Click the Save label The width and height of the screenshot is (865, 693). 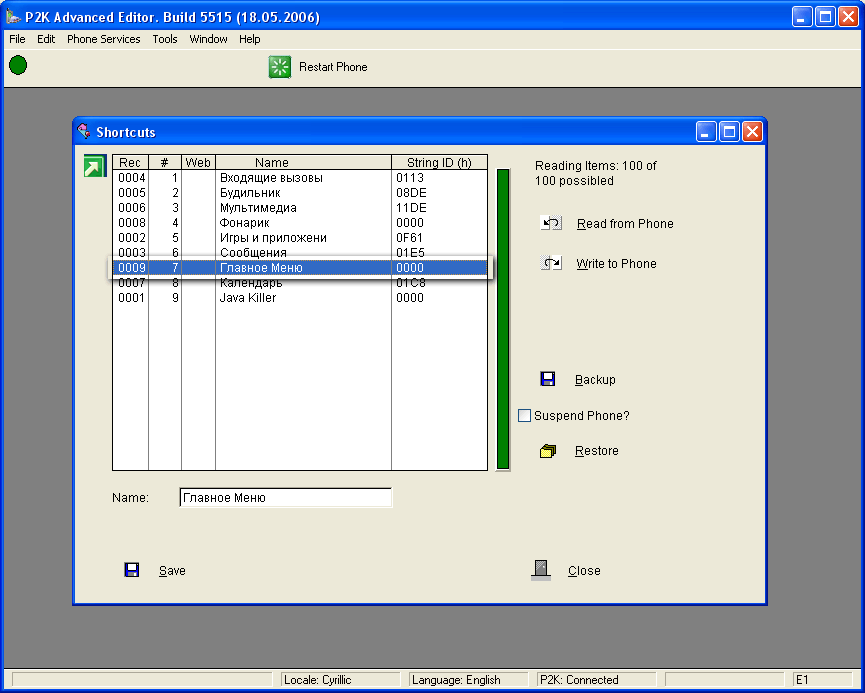tap(172, 571)
